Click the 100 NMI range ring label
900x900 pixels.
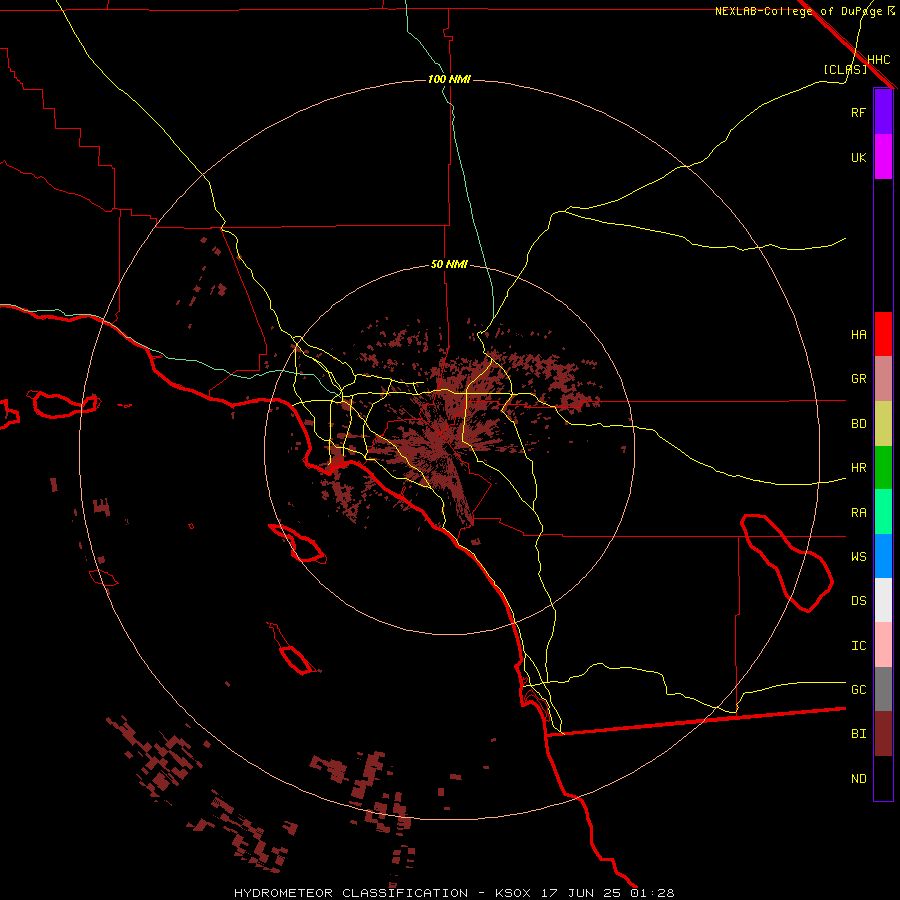point(449,79)
